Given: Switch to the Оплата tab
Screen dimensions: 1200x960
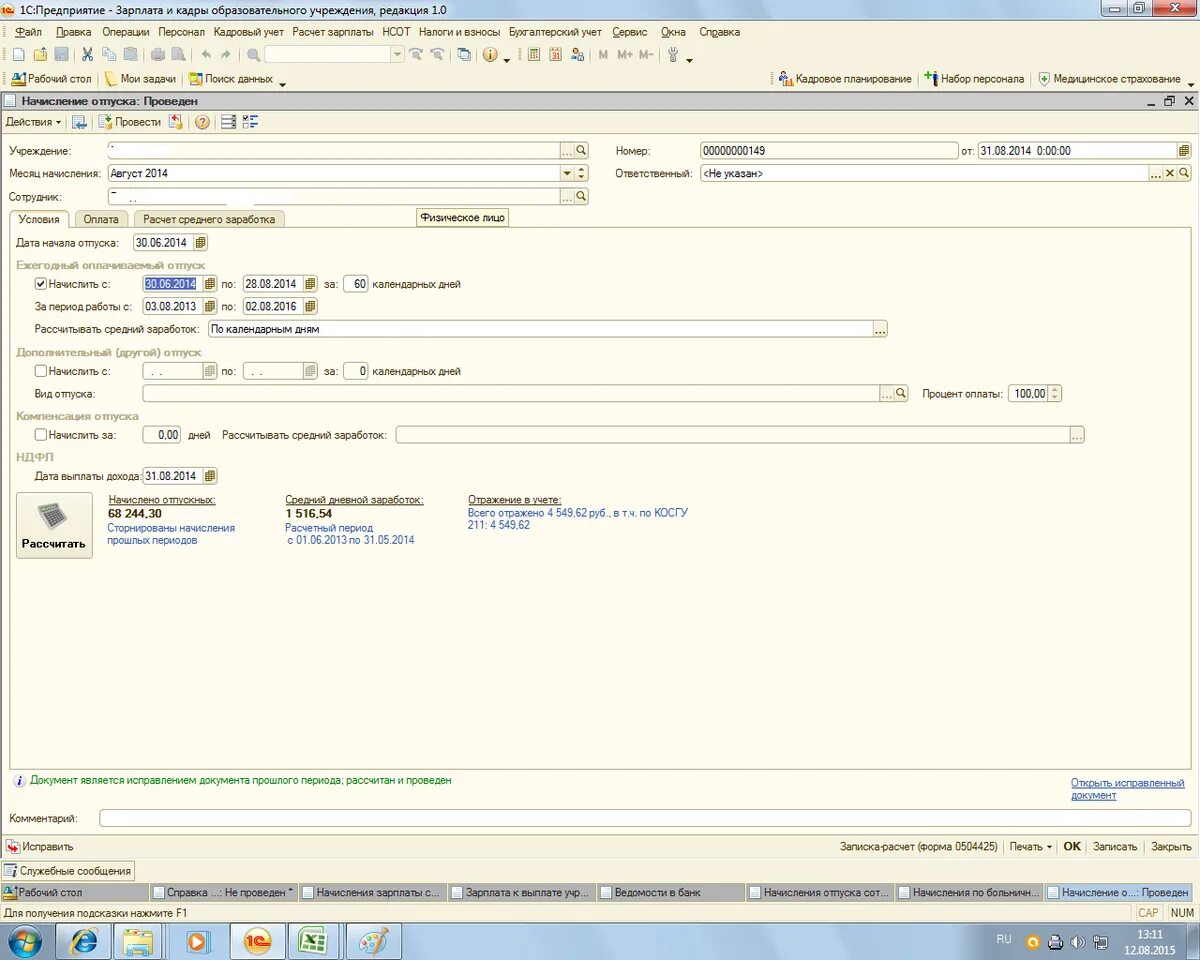Looking at the screenshot, I should 101,219.
